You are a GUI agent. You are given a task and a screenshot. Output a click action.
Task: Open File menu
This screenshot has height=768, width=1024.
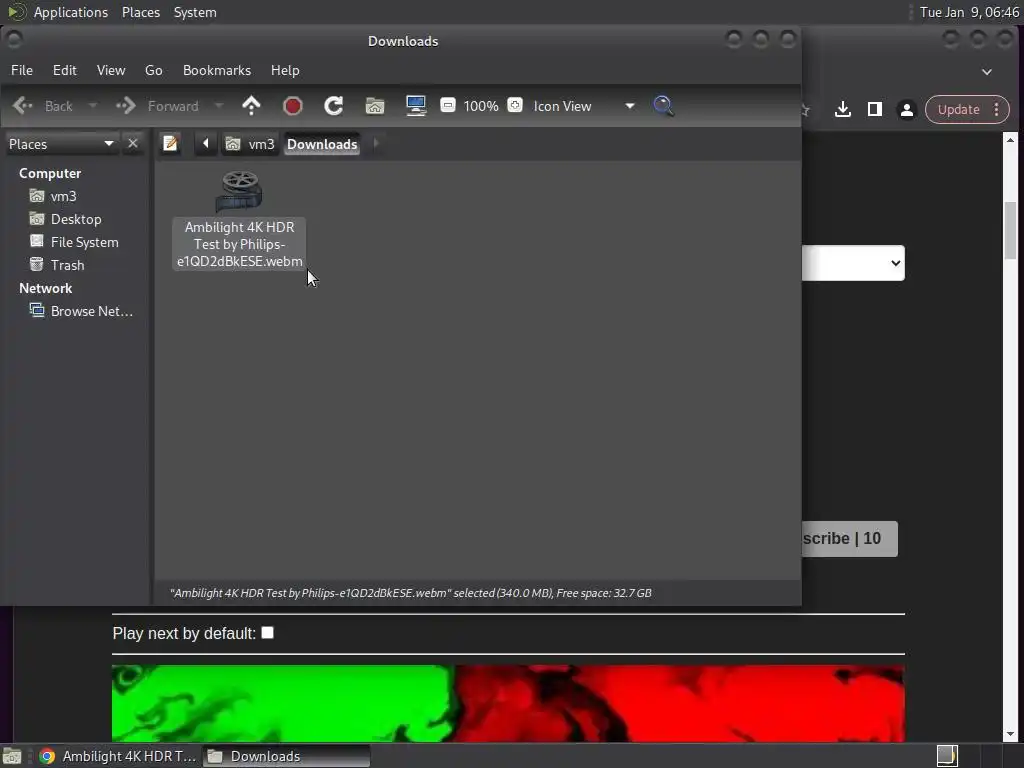(22, 70)
